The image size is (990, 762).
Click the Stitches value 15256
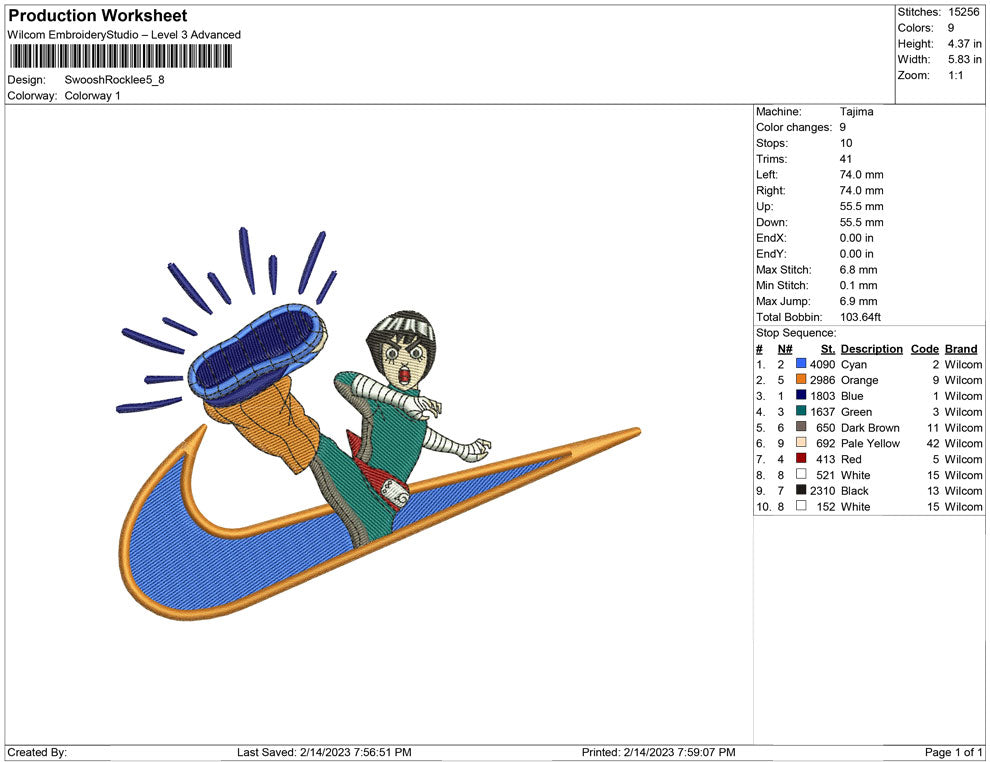point(963,12)
